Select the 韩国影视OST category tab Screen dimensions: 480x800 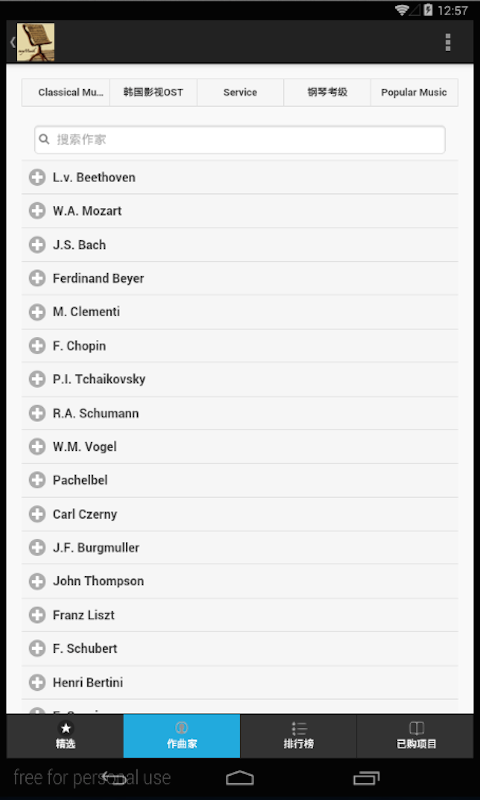pos(153,92)
